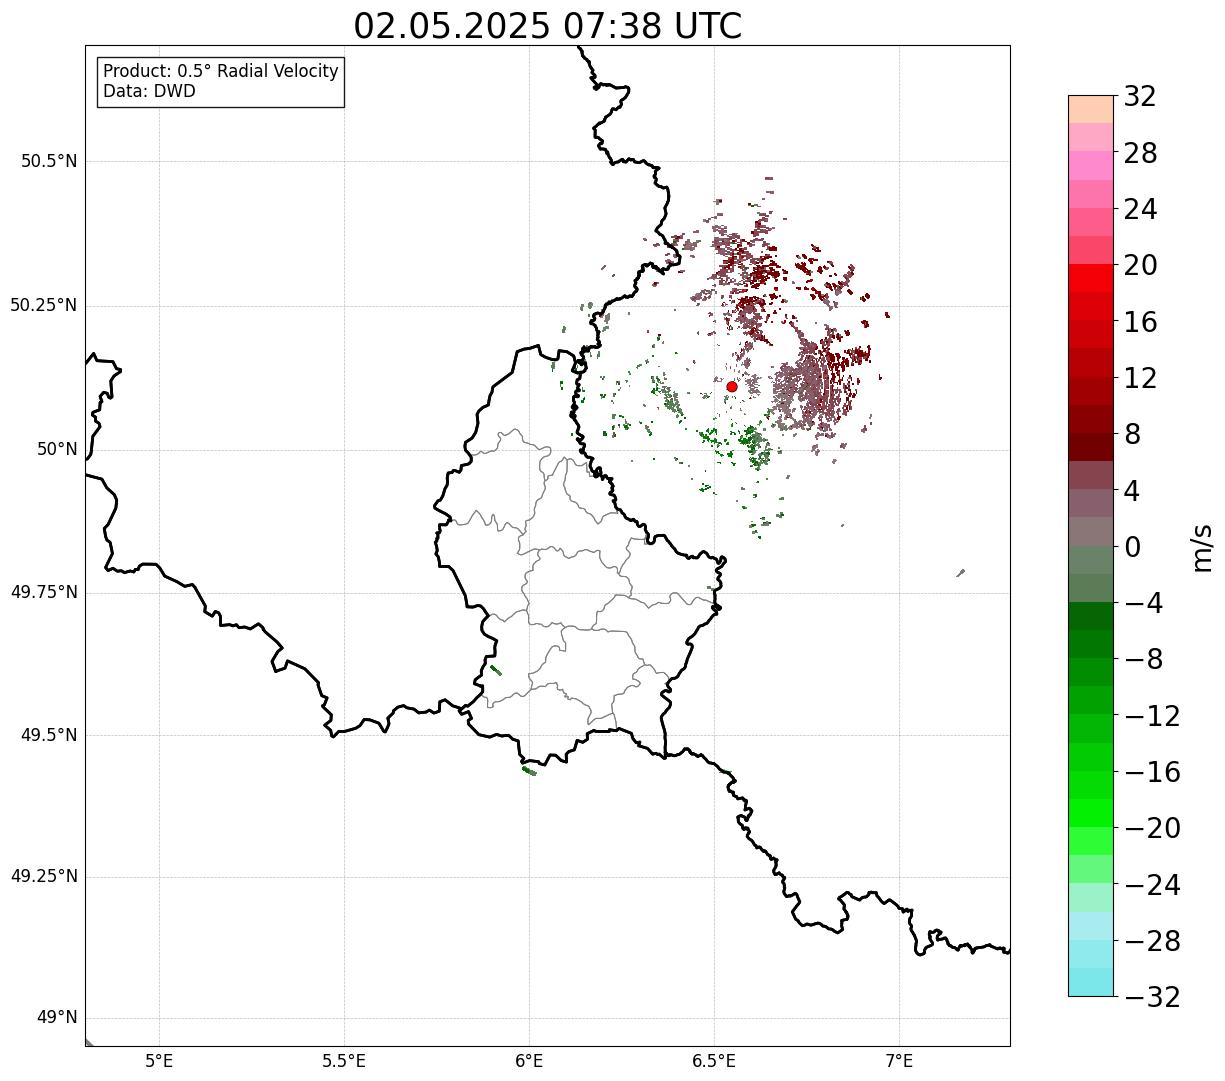Click the Data: DWD label

point(149,92)
